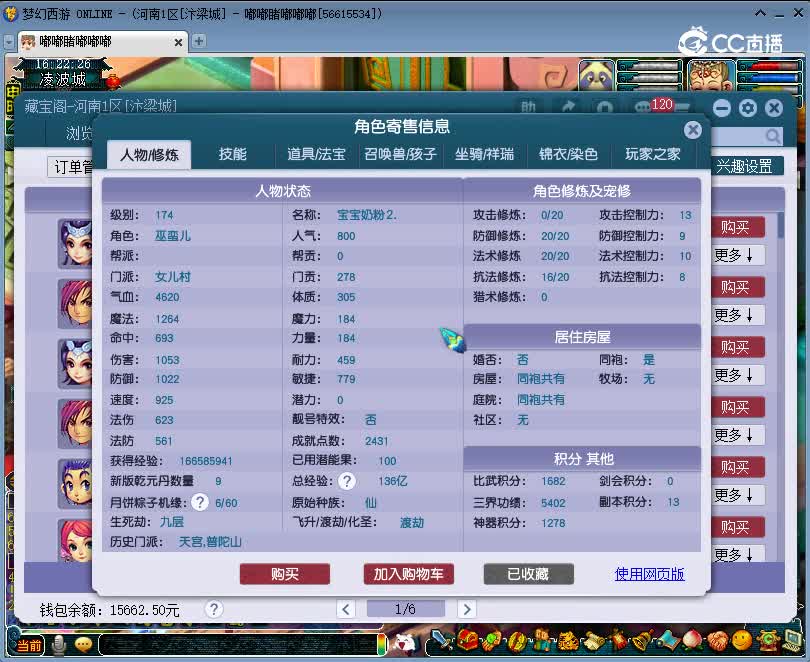The height and width of the screenshot is (662, 810).
Task: Click the 已收藏 button
Action: click(x=528, y=574)
